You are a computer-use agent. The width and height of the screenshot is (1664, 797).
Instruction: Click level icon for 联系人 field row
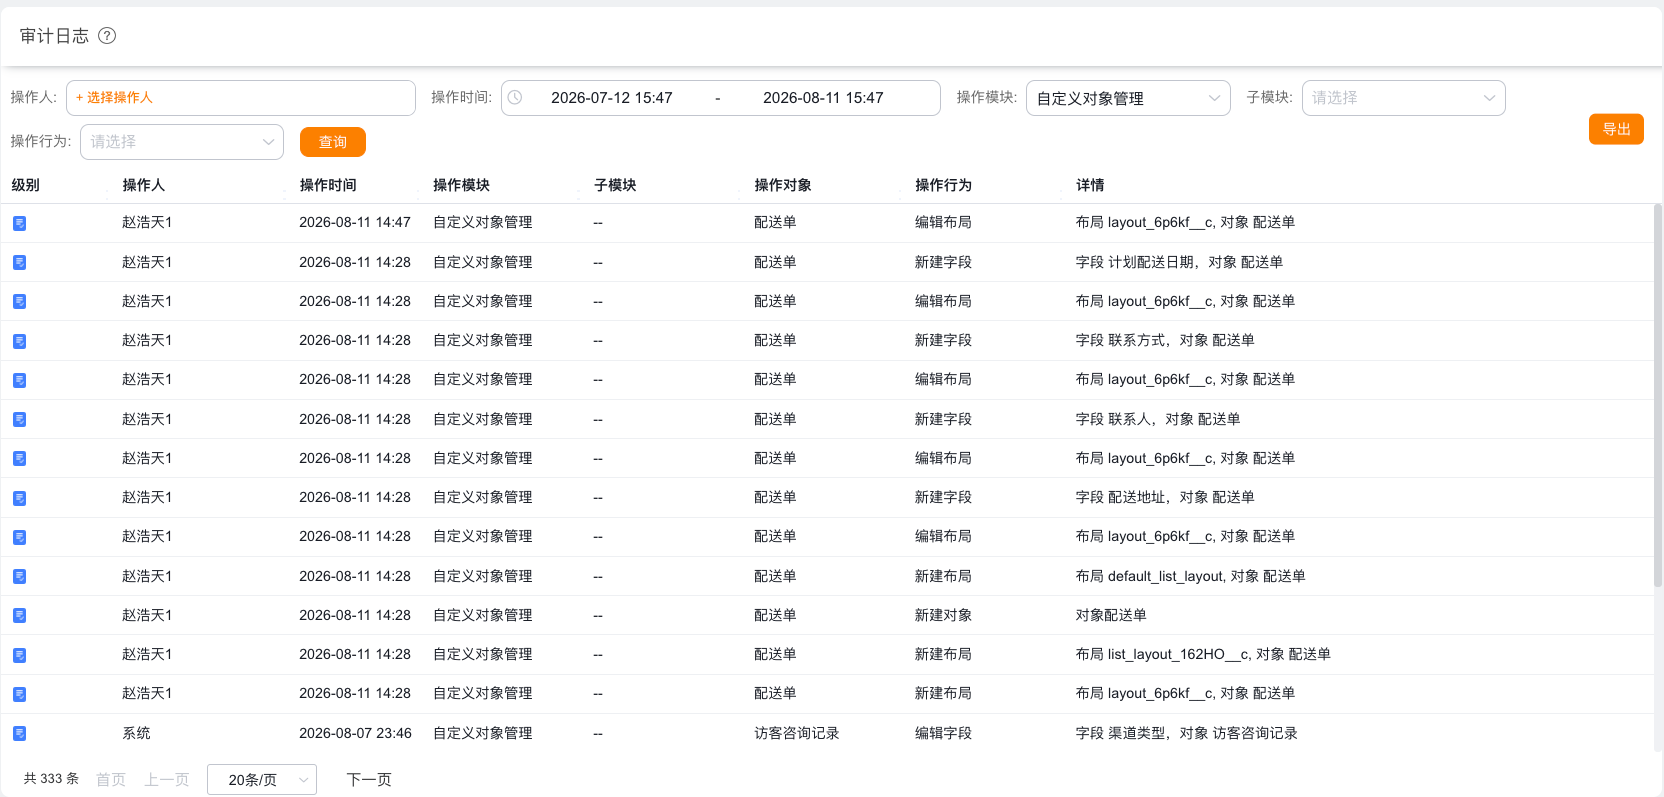point(19,419)
